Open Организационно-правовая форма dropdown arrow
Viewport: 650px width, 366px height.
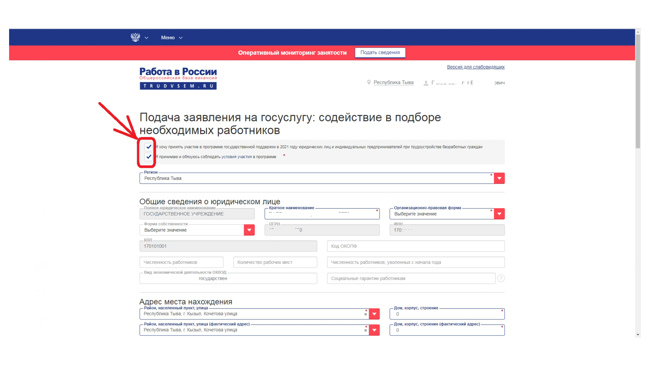click(500, 214)
